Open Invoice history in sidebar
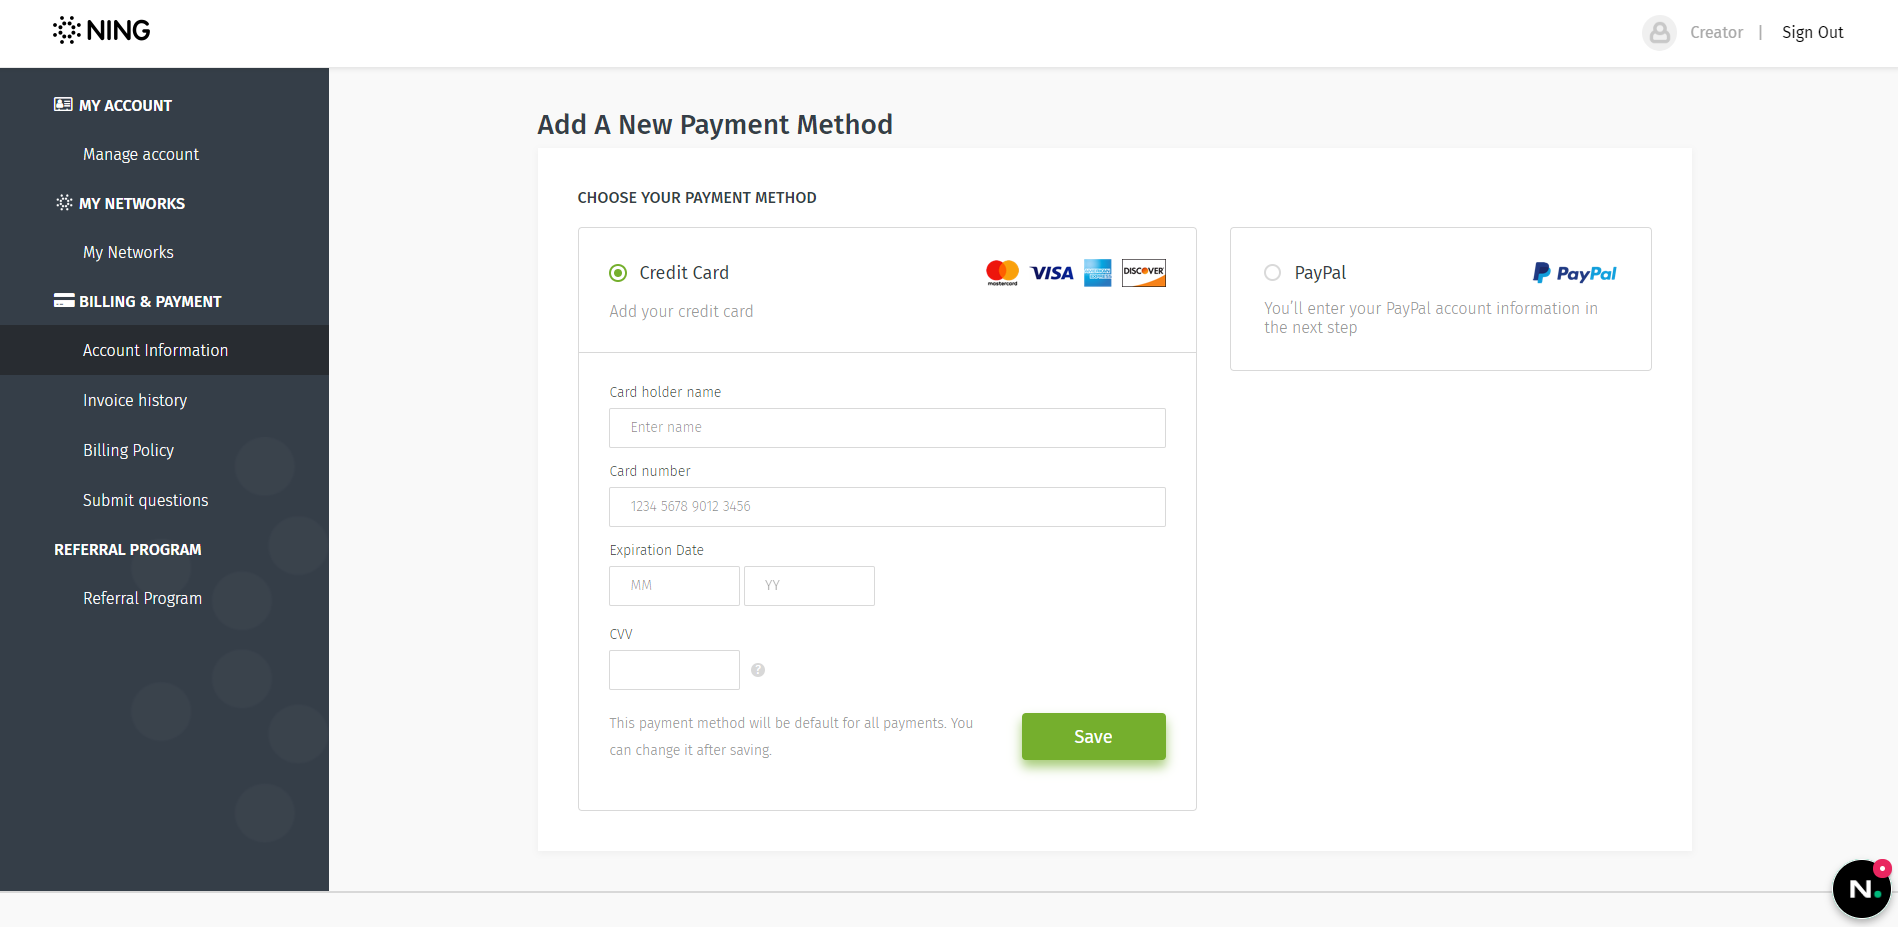 135,400
